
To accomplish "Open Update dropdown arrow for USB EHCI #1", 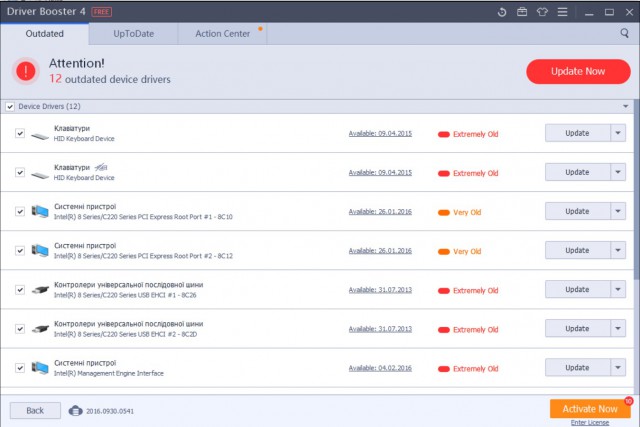I will (618, 289).
